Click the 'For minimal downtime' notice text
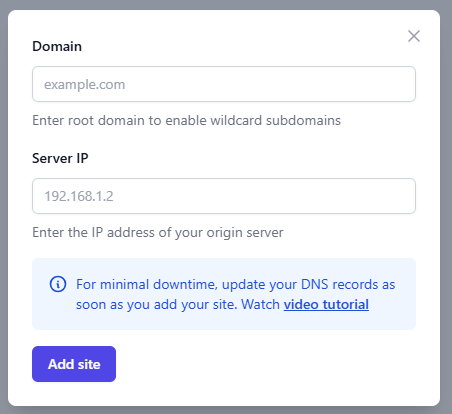 coord(235,294)
